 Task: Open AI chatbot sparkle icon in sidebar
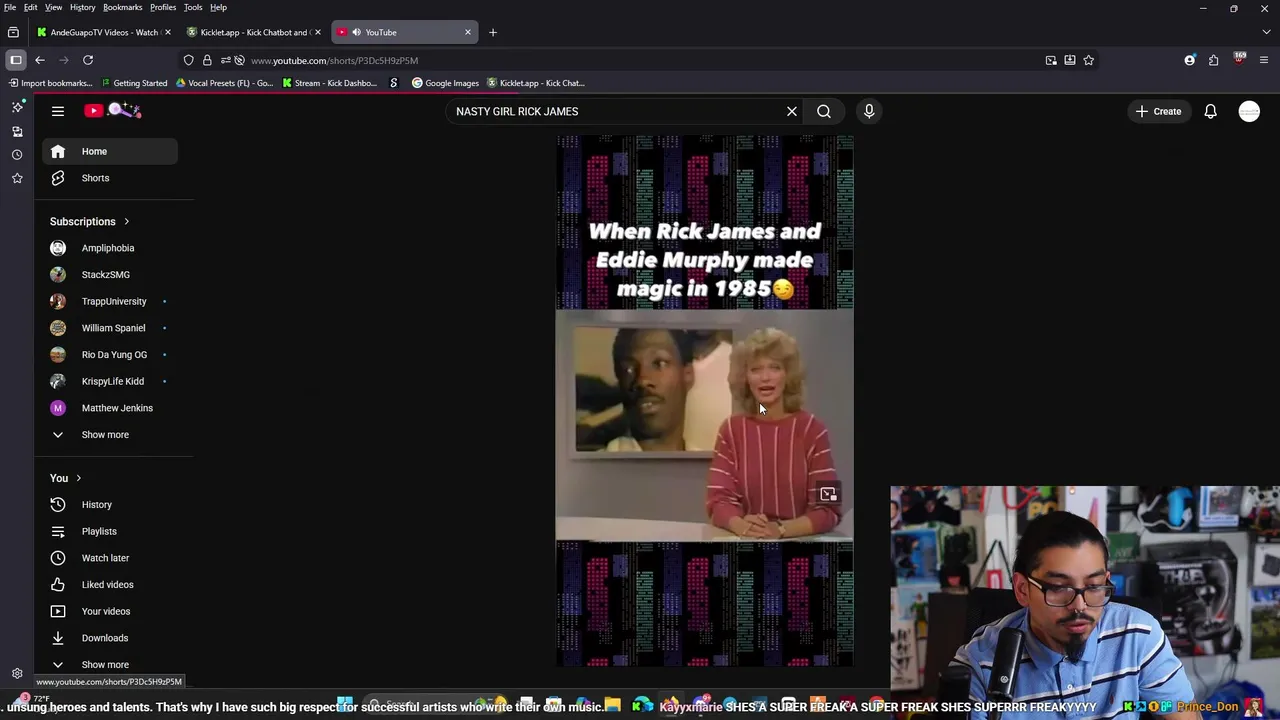coord(17,107)
